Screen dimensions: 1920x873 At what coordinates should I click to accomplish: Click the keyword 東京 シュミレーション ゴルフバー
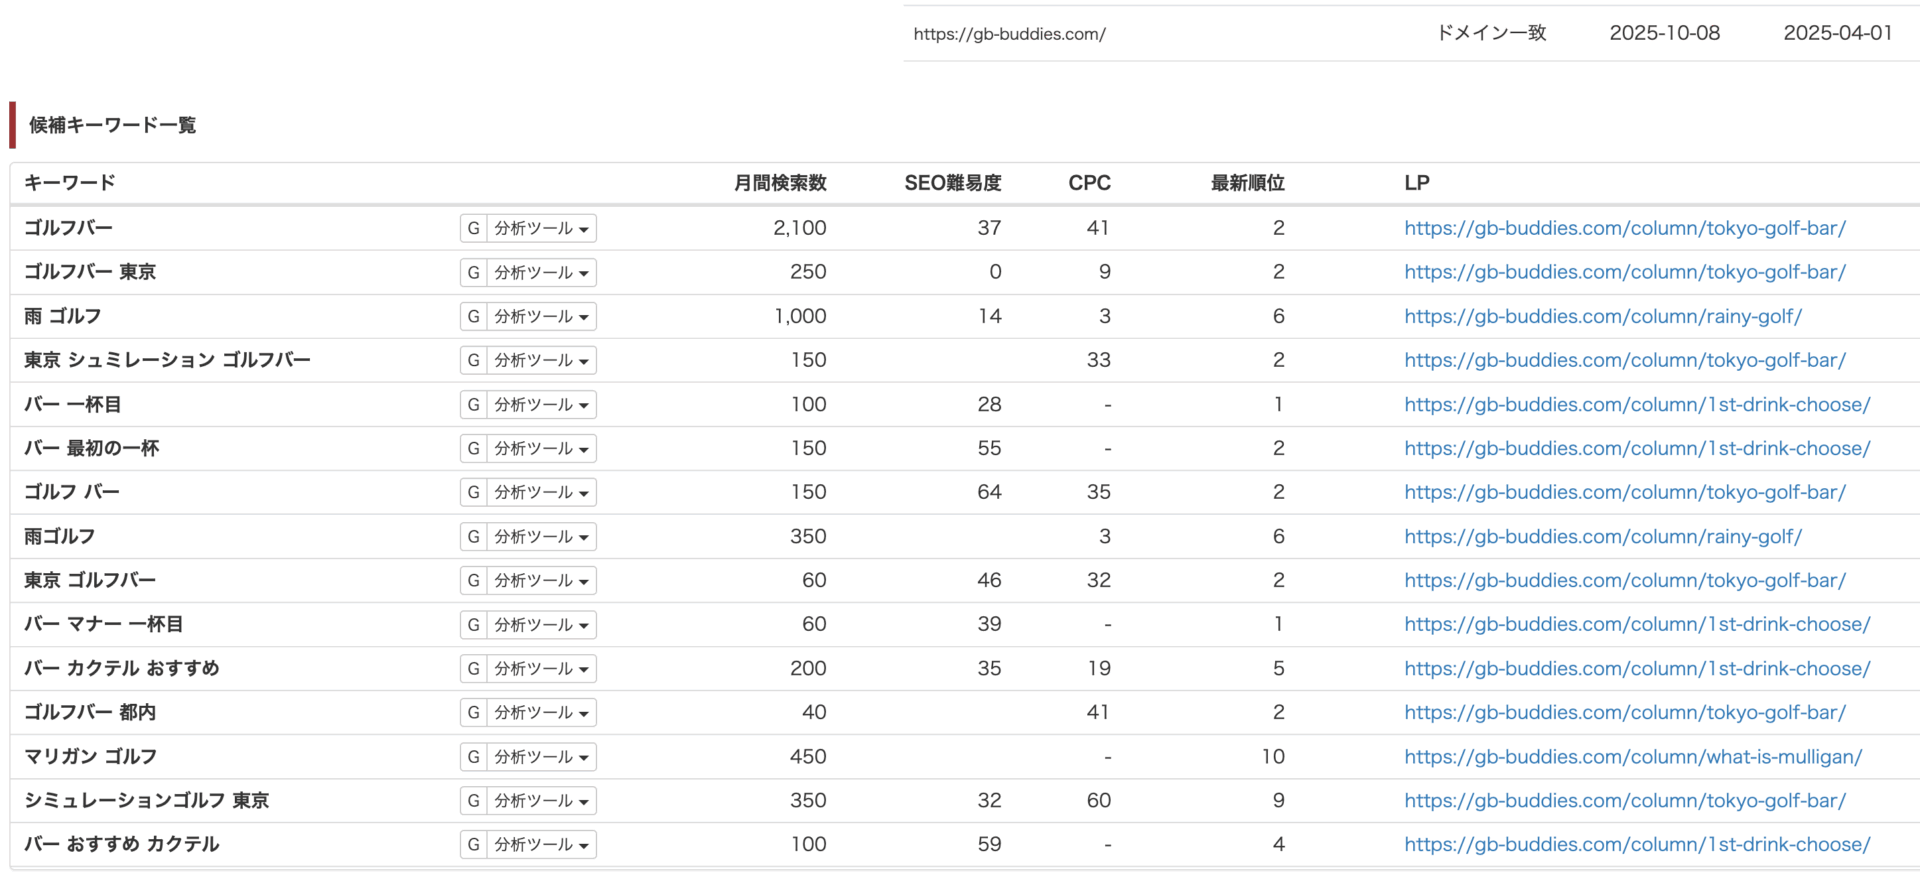pos(167,360)
